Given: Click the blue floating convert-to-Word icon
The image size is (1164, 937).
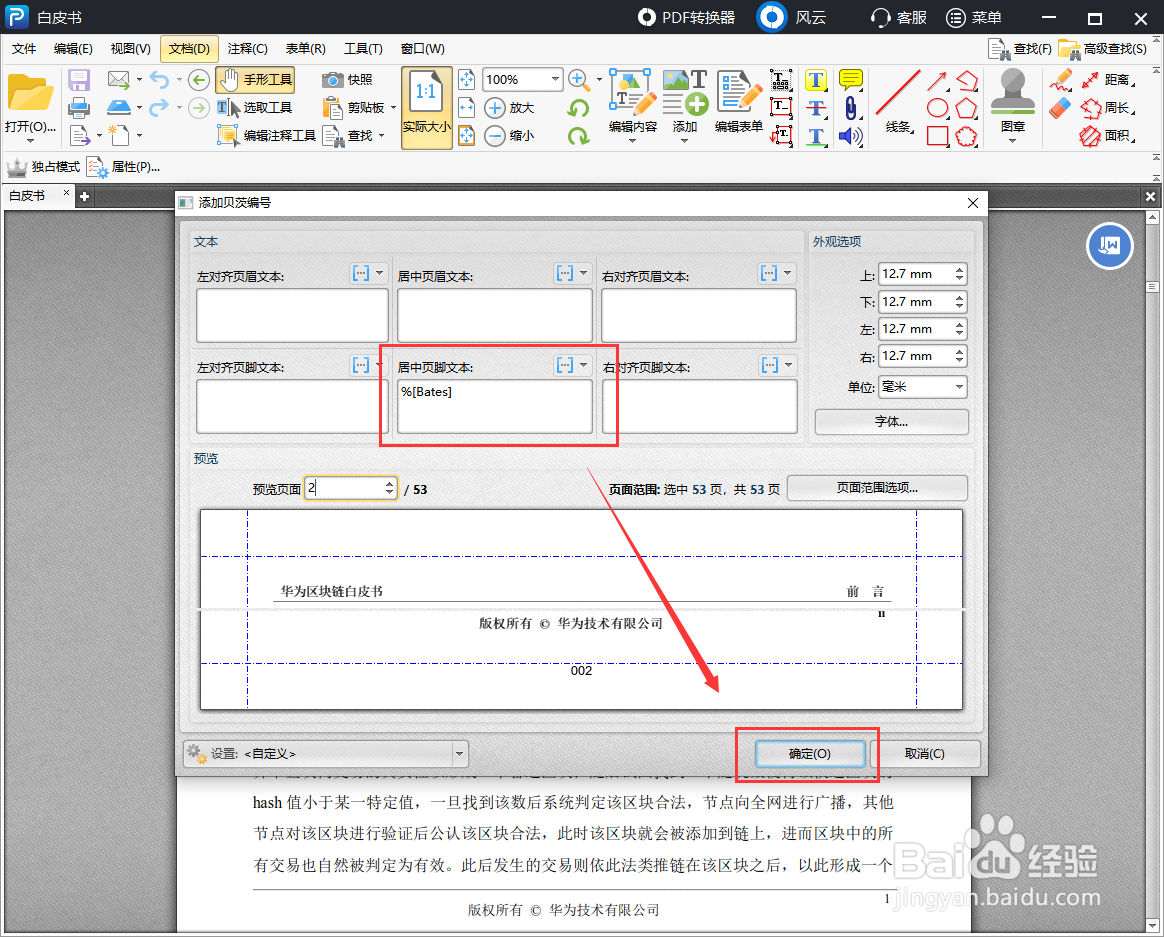Looking at the screenshot, I should tap(1109, 246).
